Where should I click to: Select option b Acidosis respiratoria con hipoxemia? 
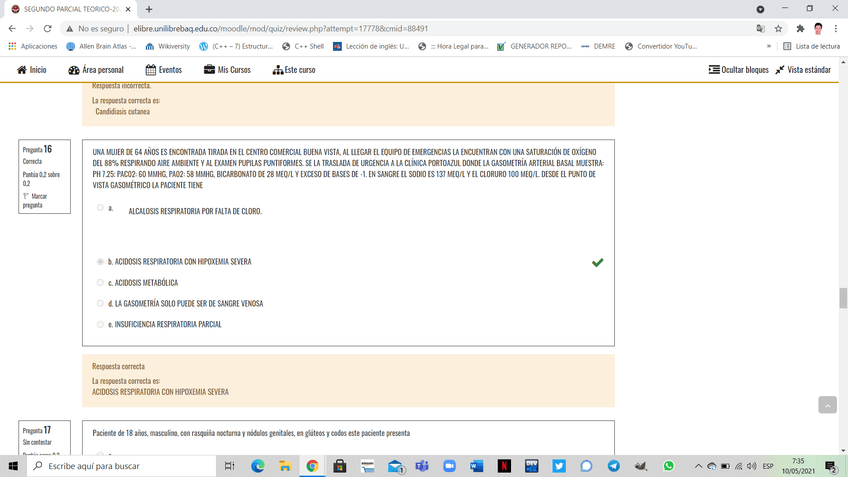click(x=100, y=262)
